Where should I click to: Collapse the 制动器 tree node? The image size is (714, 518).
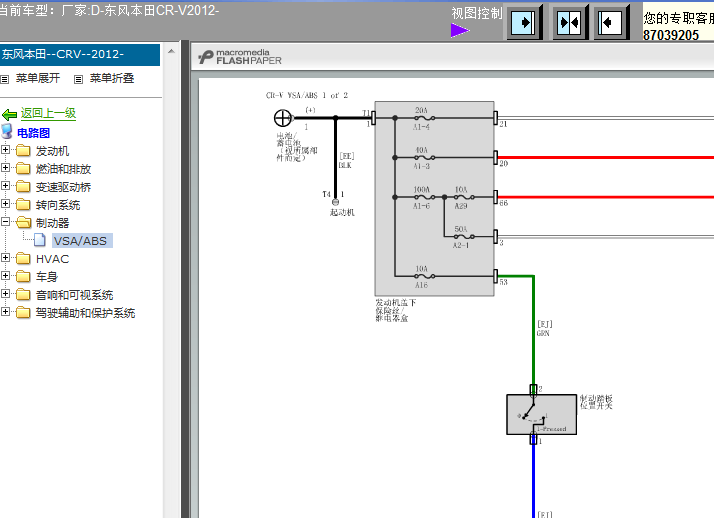[5, 222]
